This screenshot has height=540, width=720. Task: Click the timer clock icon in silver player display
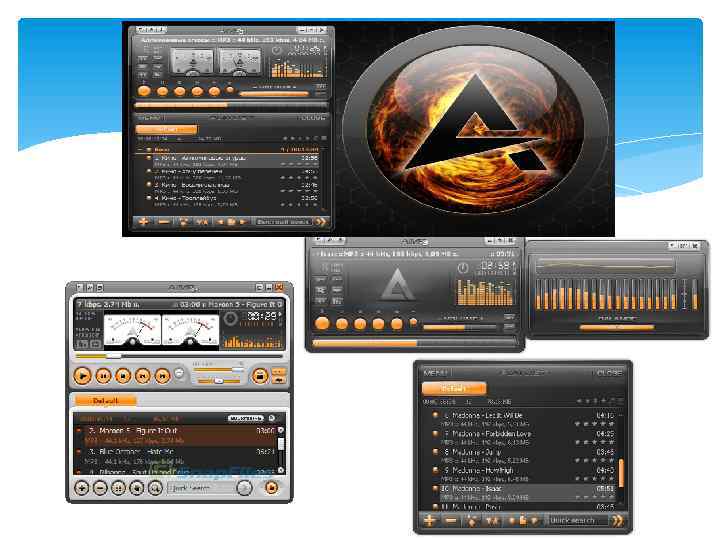click(230, 318)
